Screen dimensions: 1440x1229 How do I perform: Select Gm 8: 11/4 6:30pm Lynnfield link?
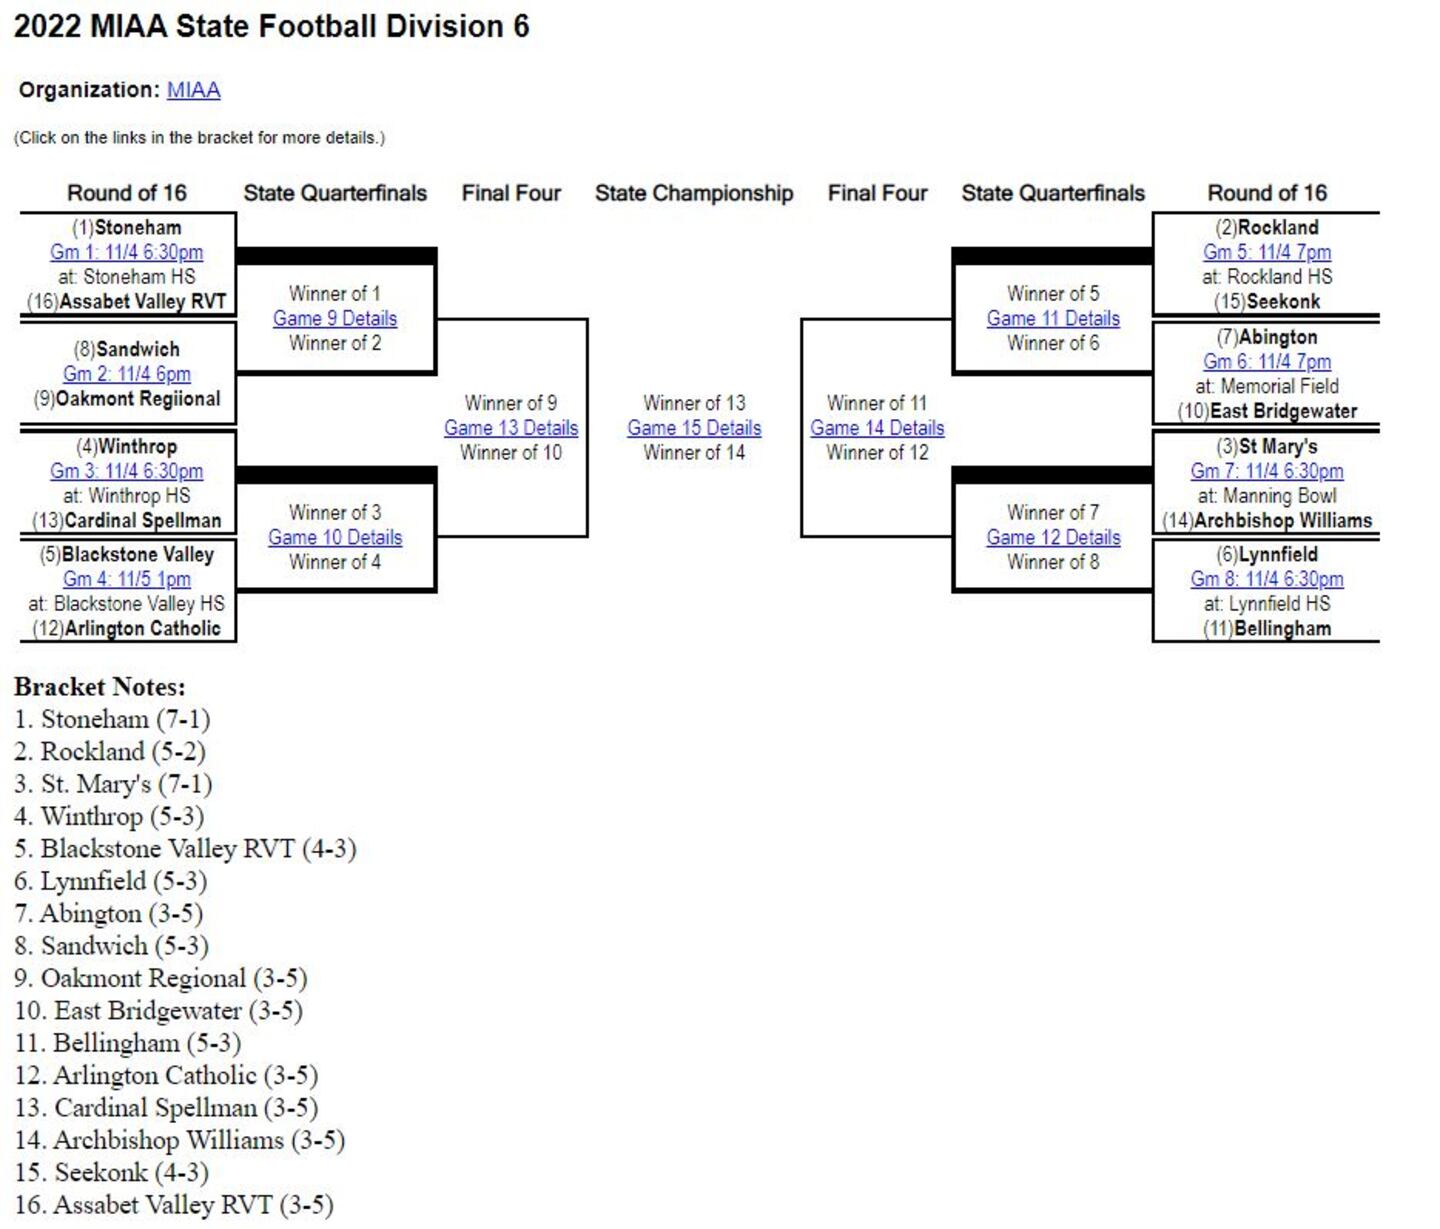pyautogui.click(x=1267, y=579)
